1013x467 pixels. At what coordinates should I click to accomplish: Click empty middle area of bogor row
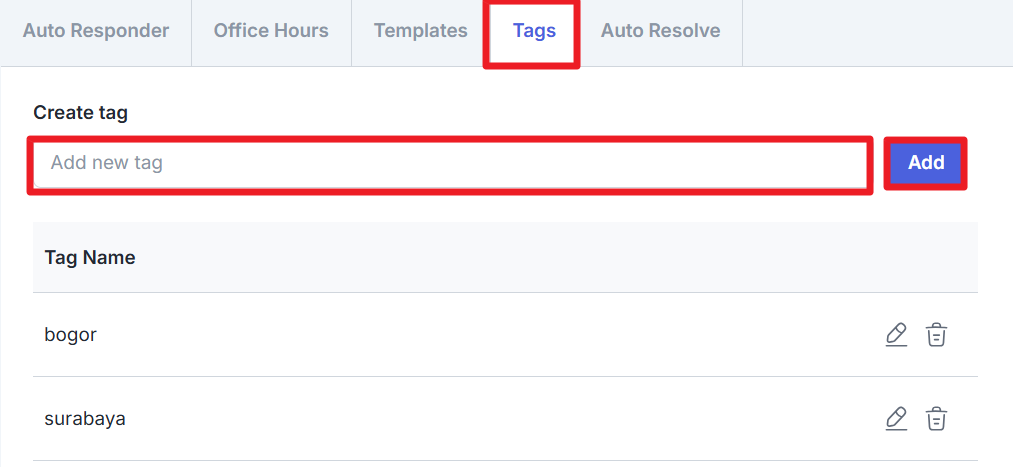click(x=480, y=335)
